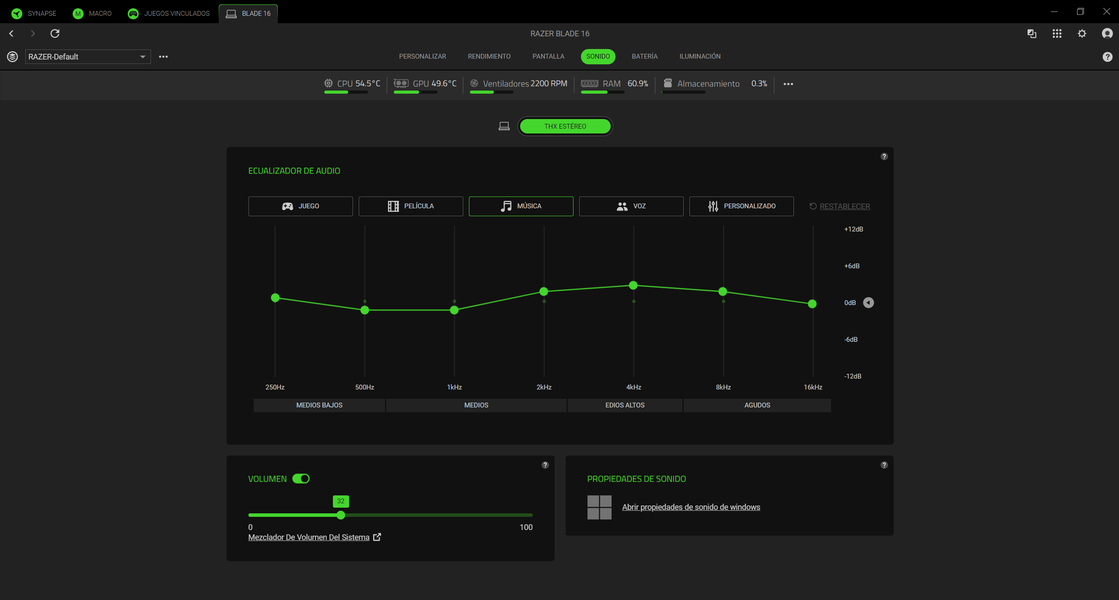Refresh the page with the reload icon
This screenshot has height=600, width=1119.
(x=55, y=34)
